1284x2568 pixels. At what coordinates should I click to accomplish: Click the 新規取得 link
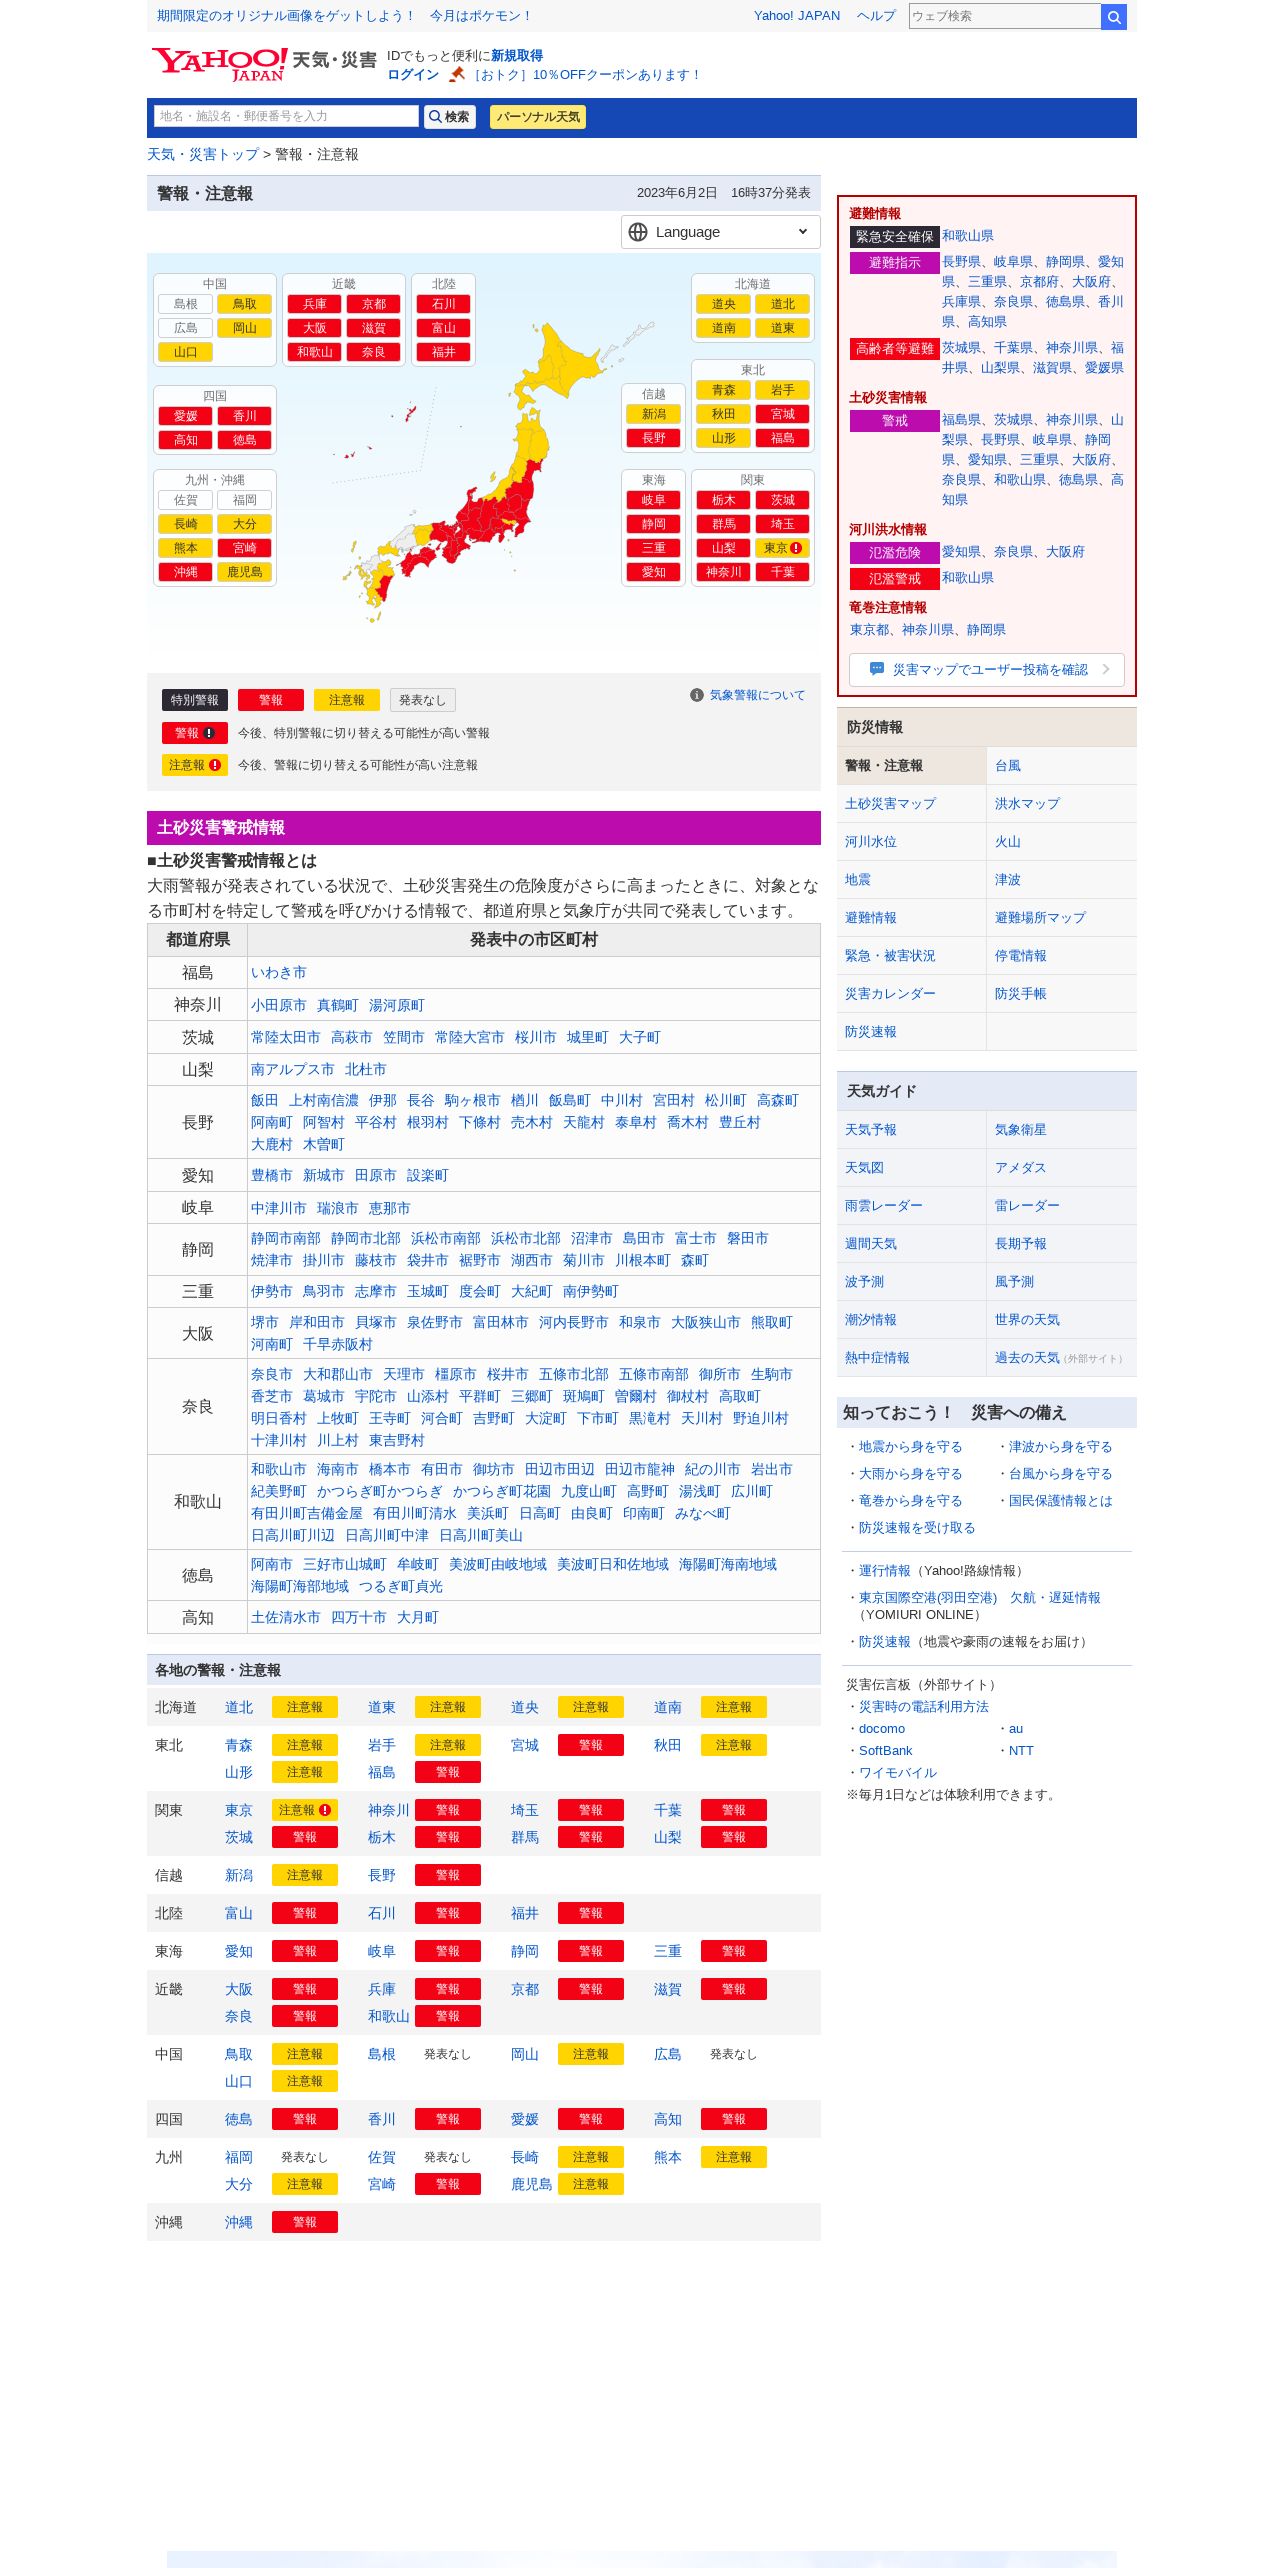coord(517,56)
